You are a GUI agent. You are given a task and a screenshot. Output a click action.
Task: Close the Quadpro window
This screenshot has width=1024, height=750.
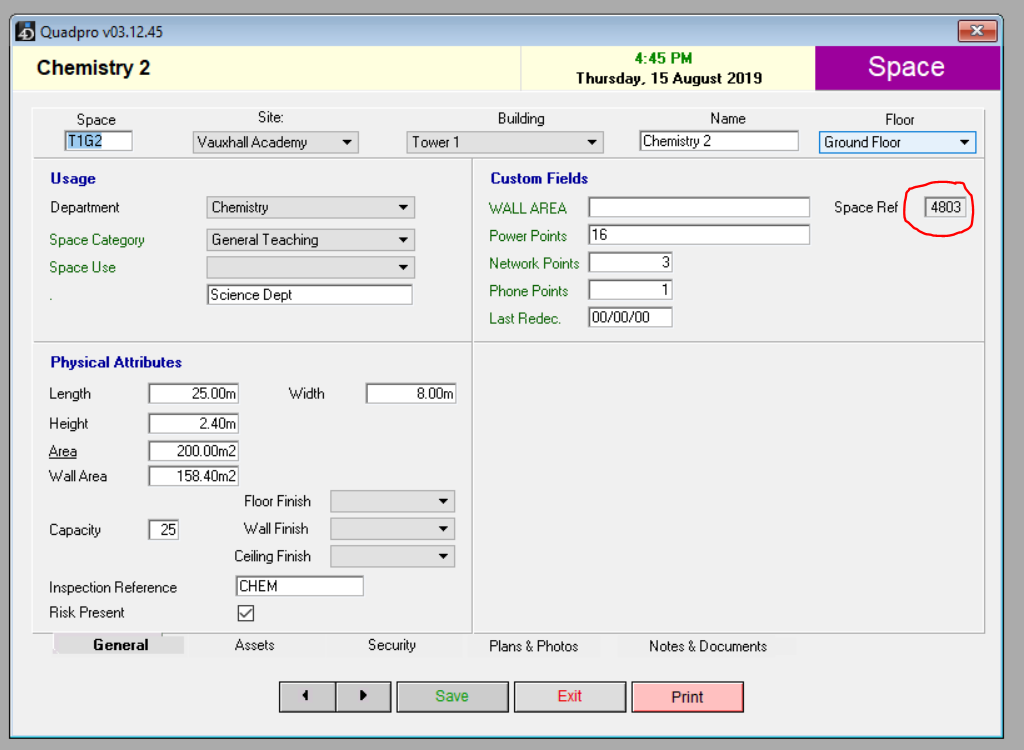[977, 31]
